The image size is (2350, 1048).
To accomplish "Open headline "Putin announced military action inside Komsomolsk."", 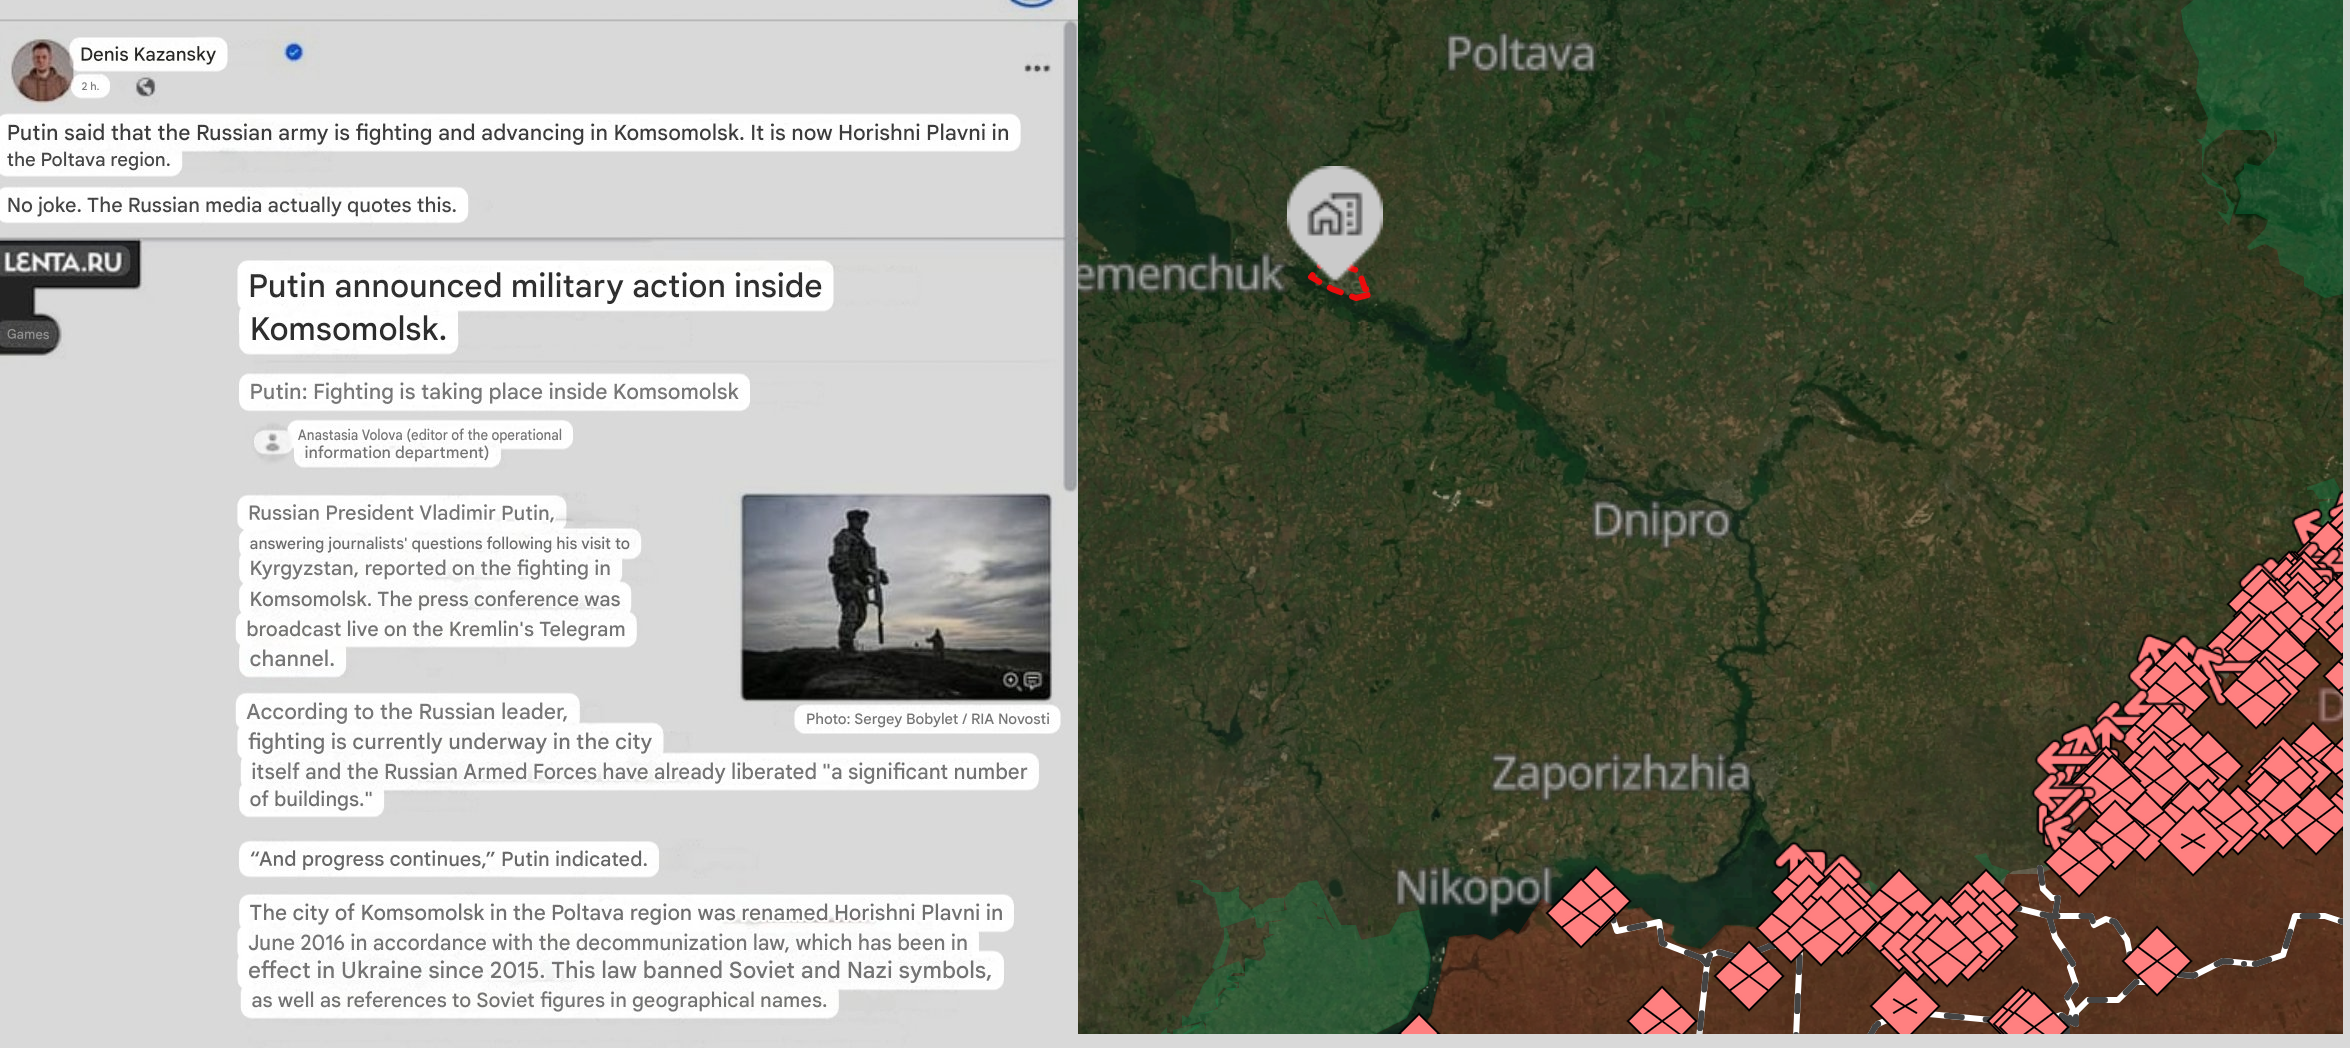I will click(535, 307).
